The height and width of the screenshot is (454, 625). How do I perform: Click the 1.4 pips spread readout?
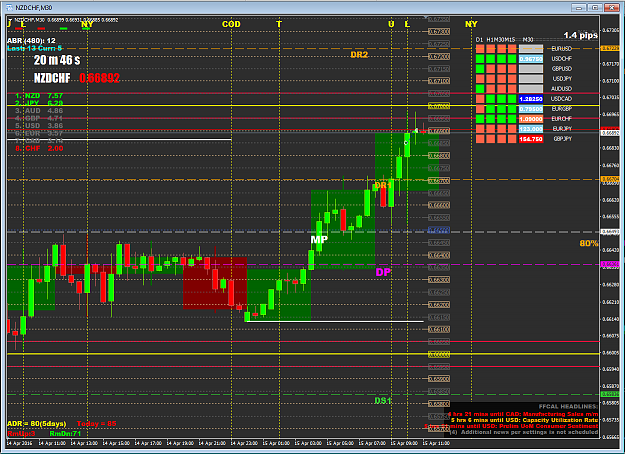coord(580,35)
